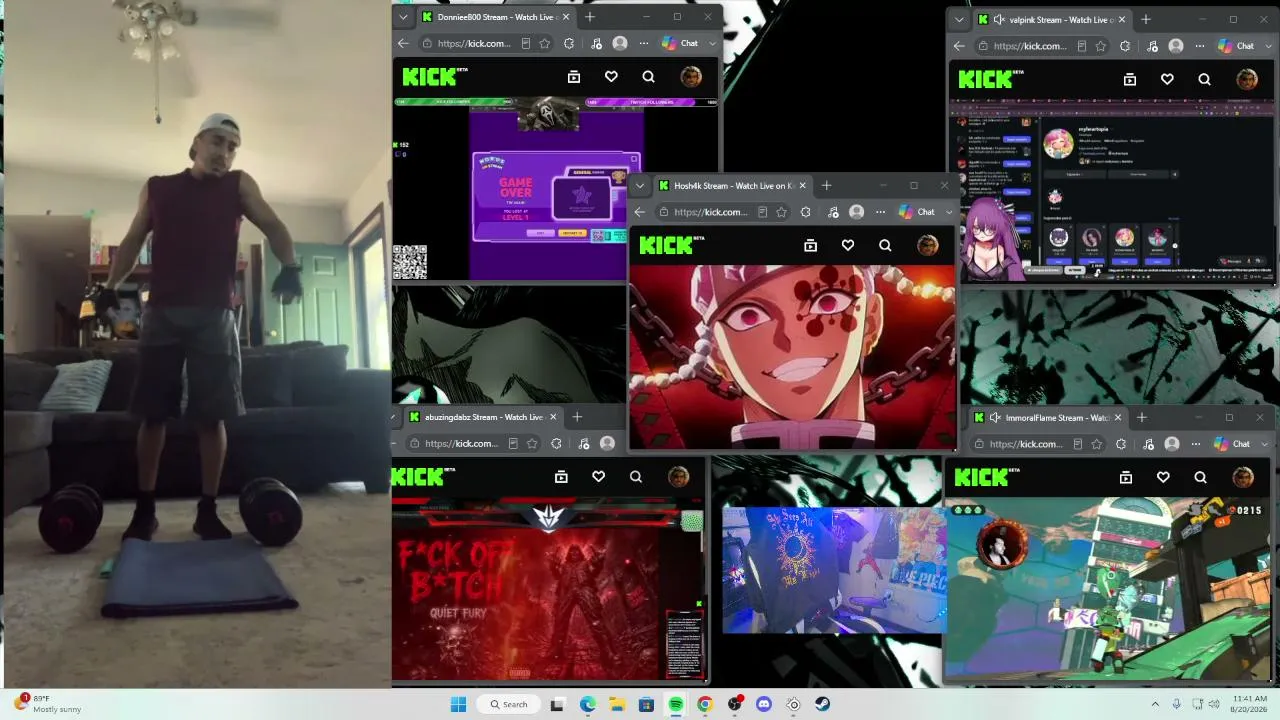Open Kick search in the abuzingdabz window
This screenshot has height=720, width=1280.
click(636, 477)
